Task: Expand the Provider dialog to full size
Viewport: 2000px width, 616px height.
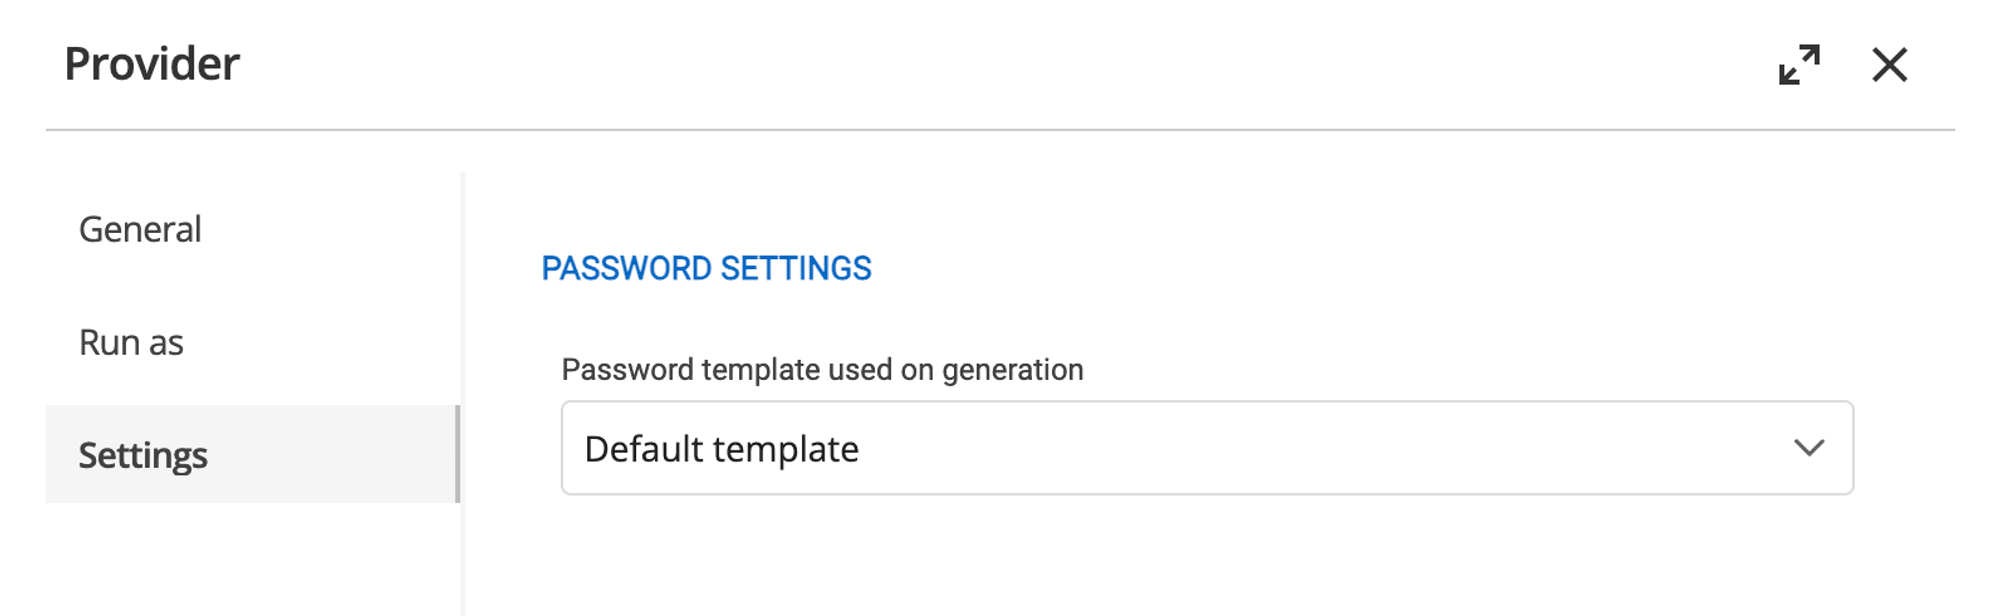Action: (x=1798, y=65)
